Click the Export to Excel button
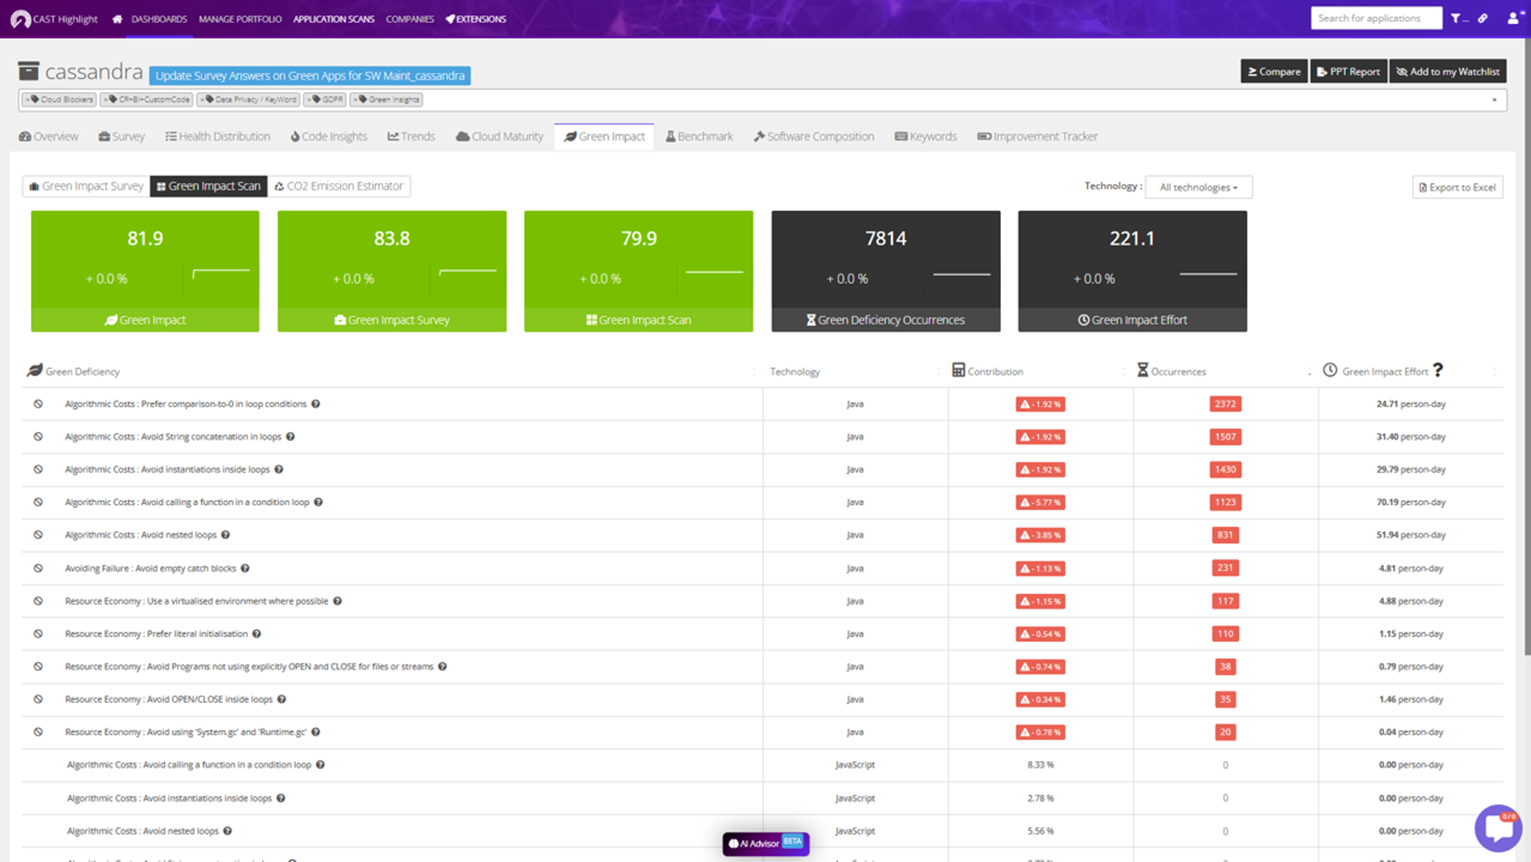Screen dimensions: 1531x862 coord(1457,187)
